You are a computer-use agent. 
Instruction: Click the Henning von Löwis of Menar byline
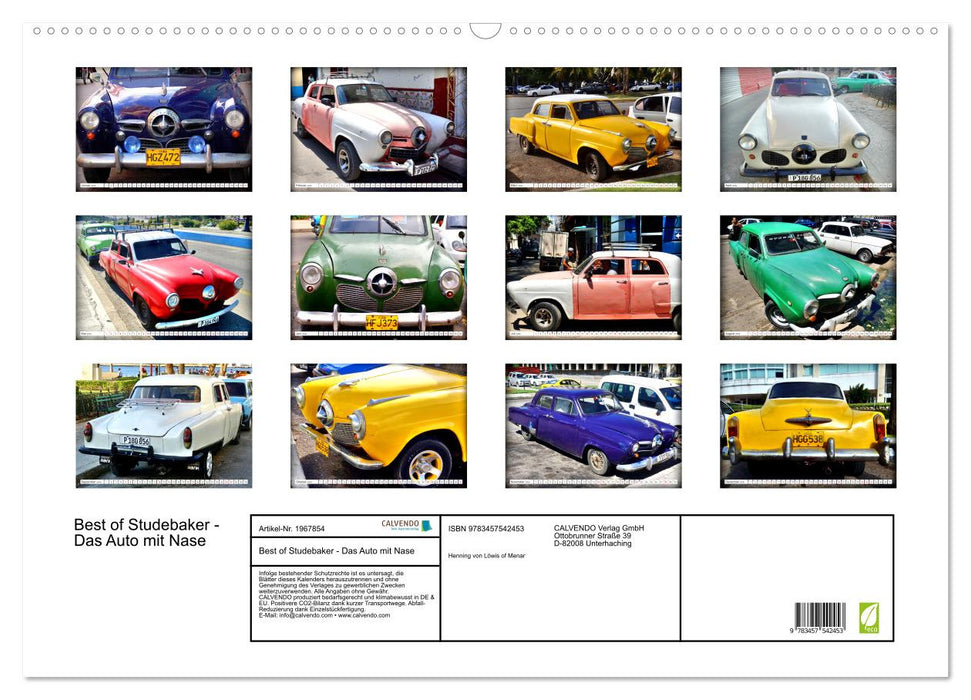pyautogui.click(x=485, y=554)
